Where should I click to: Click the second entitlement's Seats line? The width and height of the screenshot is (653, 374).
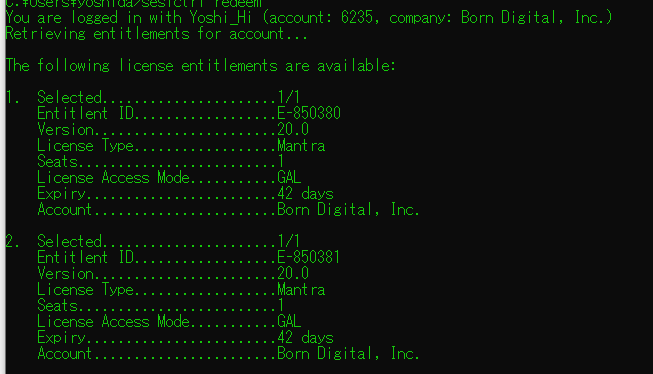(160, 306)
